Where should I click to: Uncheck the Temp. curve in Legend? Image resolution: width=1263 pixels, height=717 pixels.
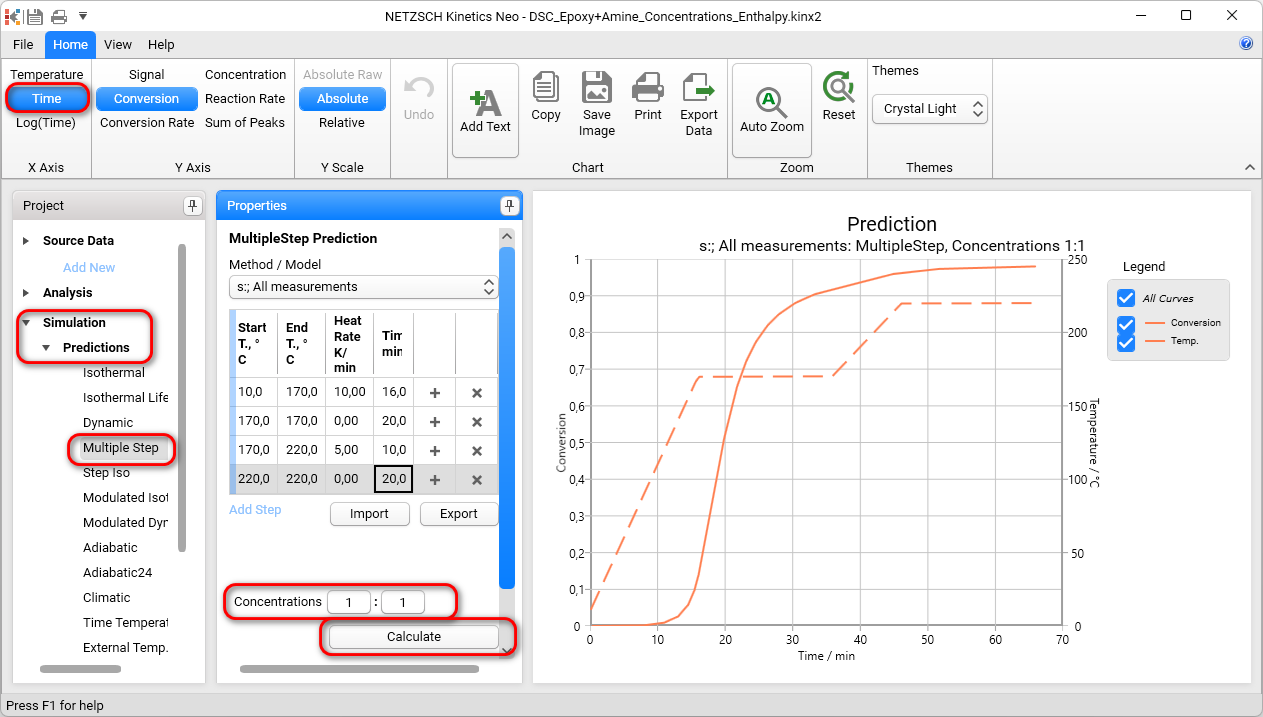(1125, 341)
